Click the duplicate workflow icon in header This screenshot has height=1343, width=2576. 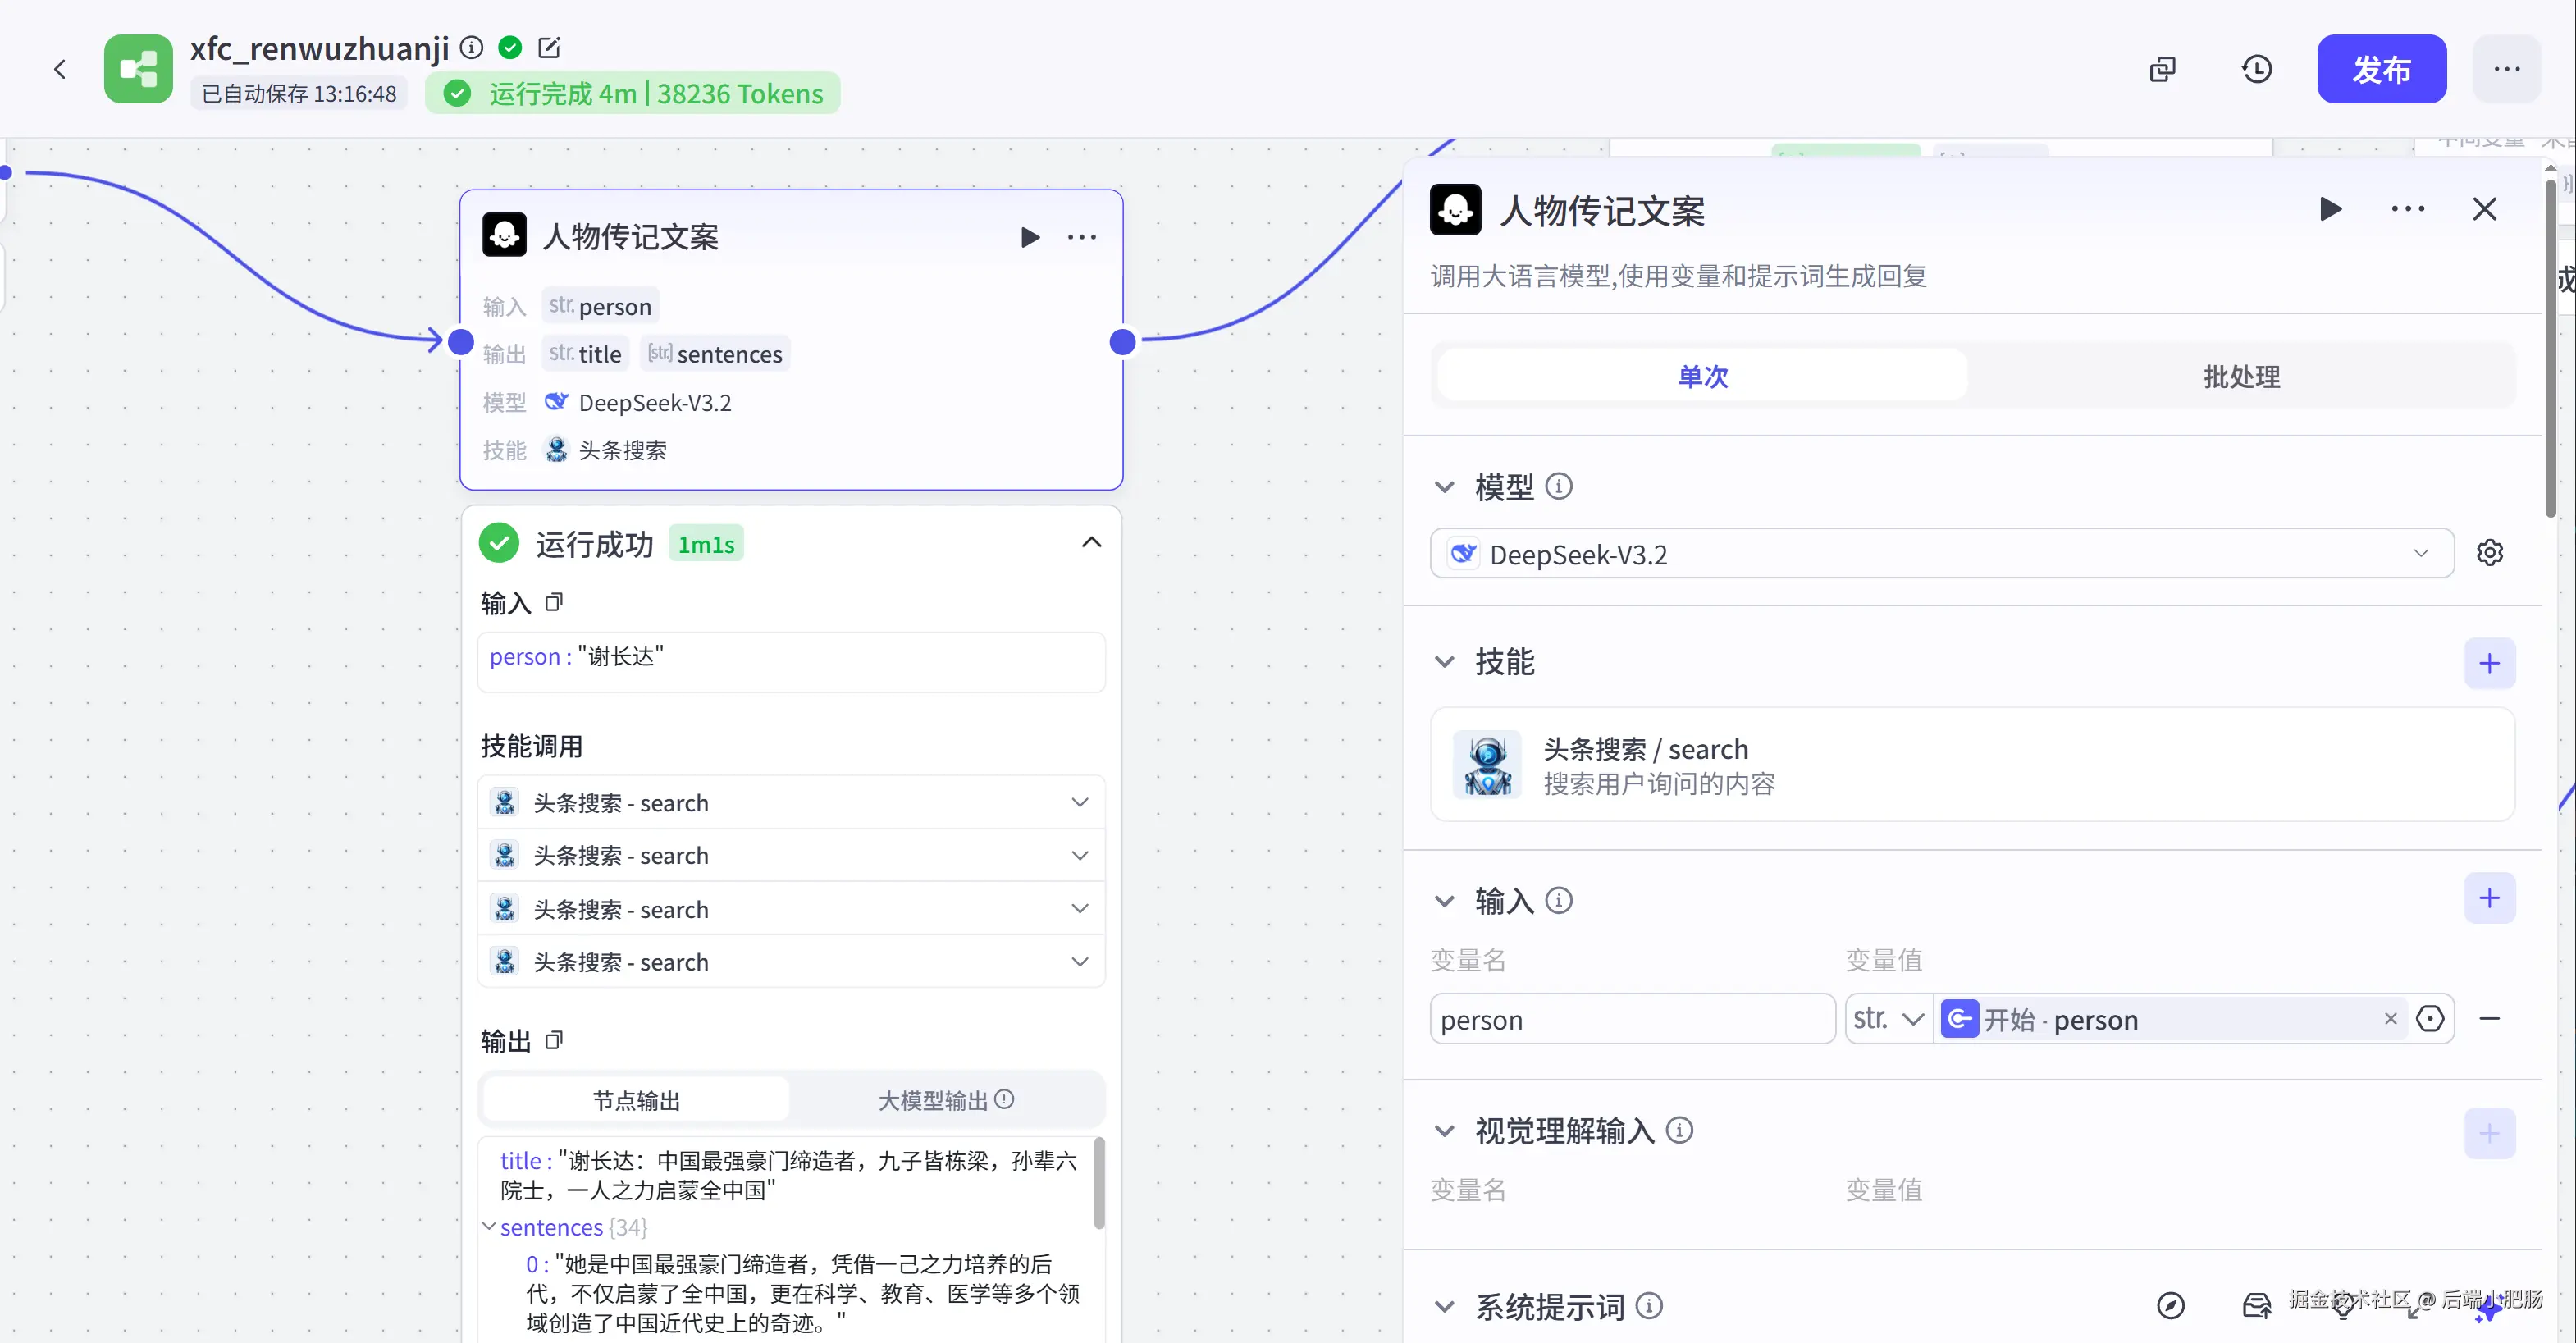[2162, 69]
